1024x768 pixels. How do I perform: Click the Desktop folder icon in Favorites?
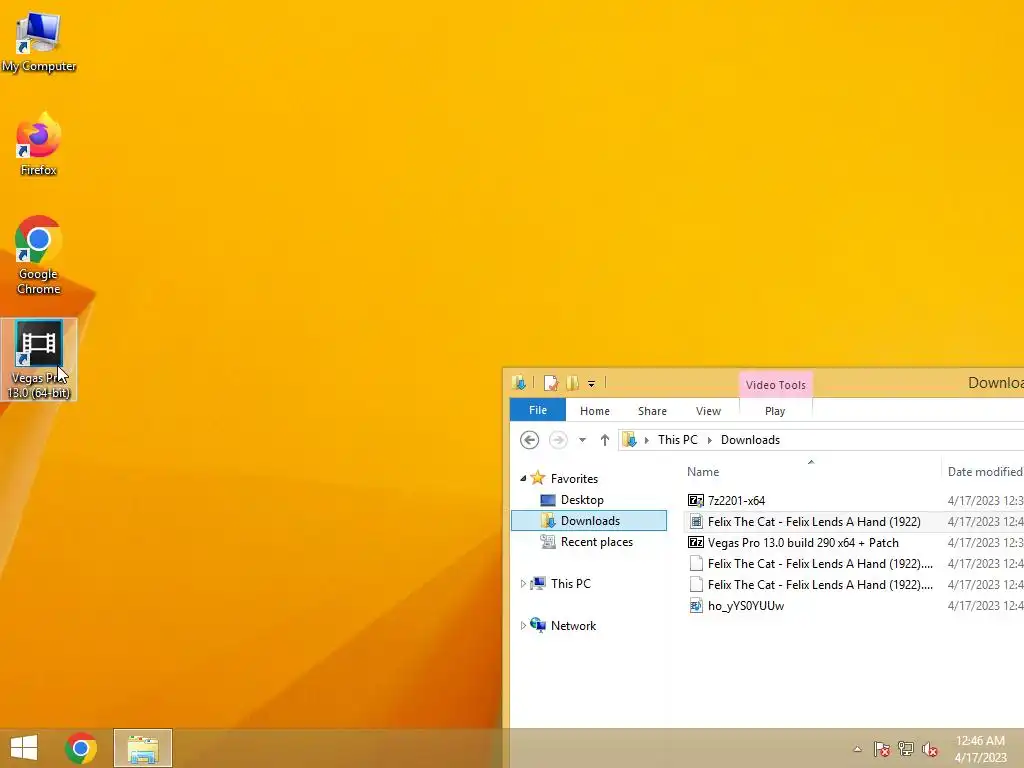pyautogui.click(x=548, y=500)
